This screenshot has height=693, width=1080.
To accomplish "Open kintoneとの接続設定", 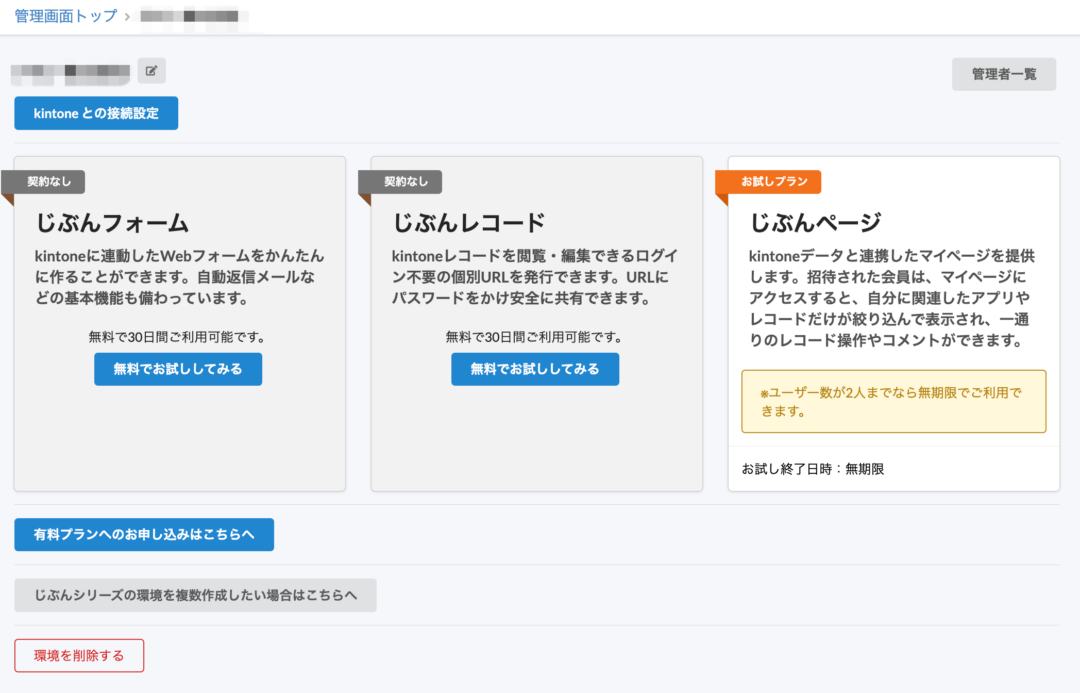I will 95,113.
